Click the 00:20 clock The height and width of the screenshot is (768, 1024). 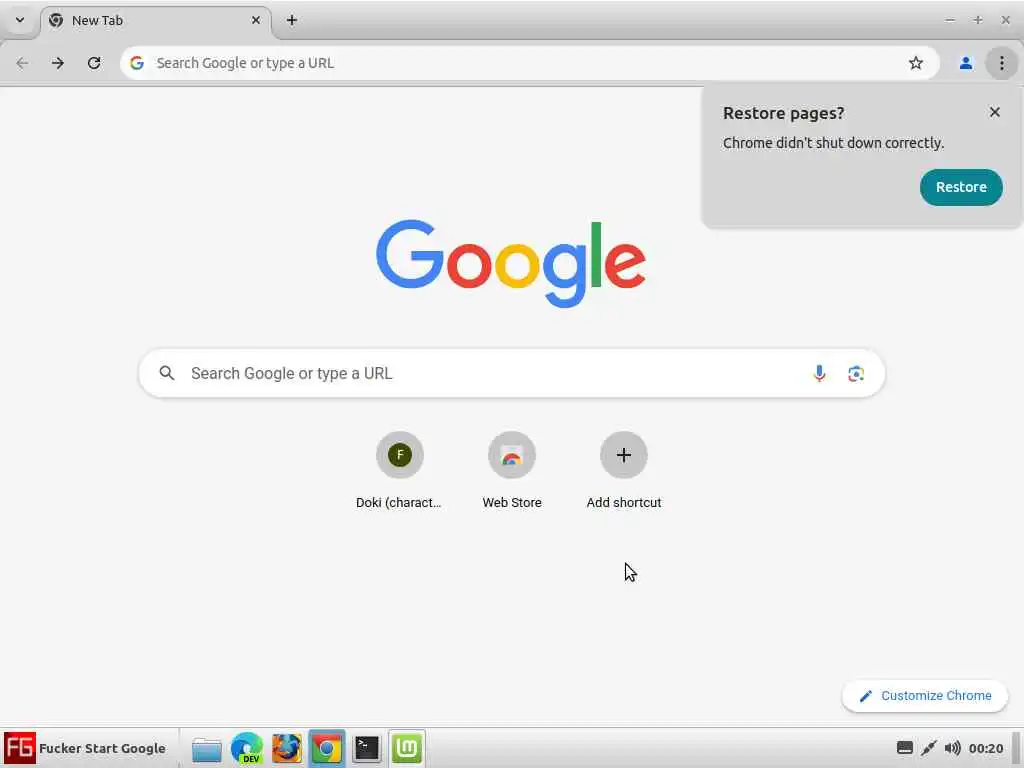[x=985, y=748]
